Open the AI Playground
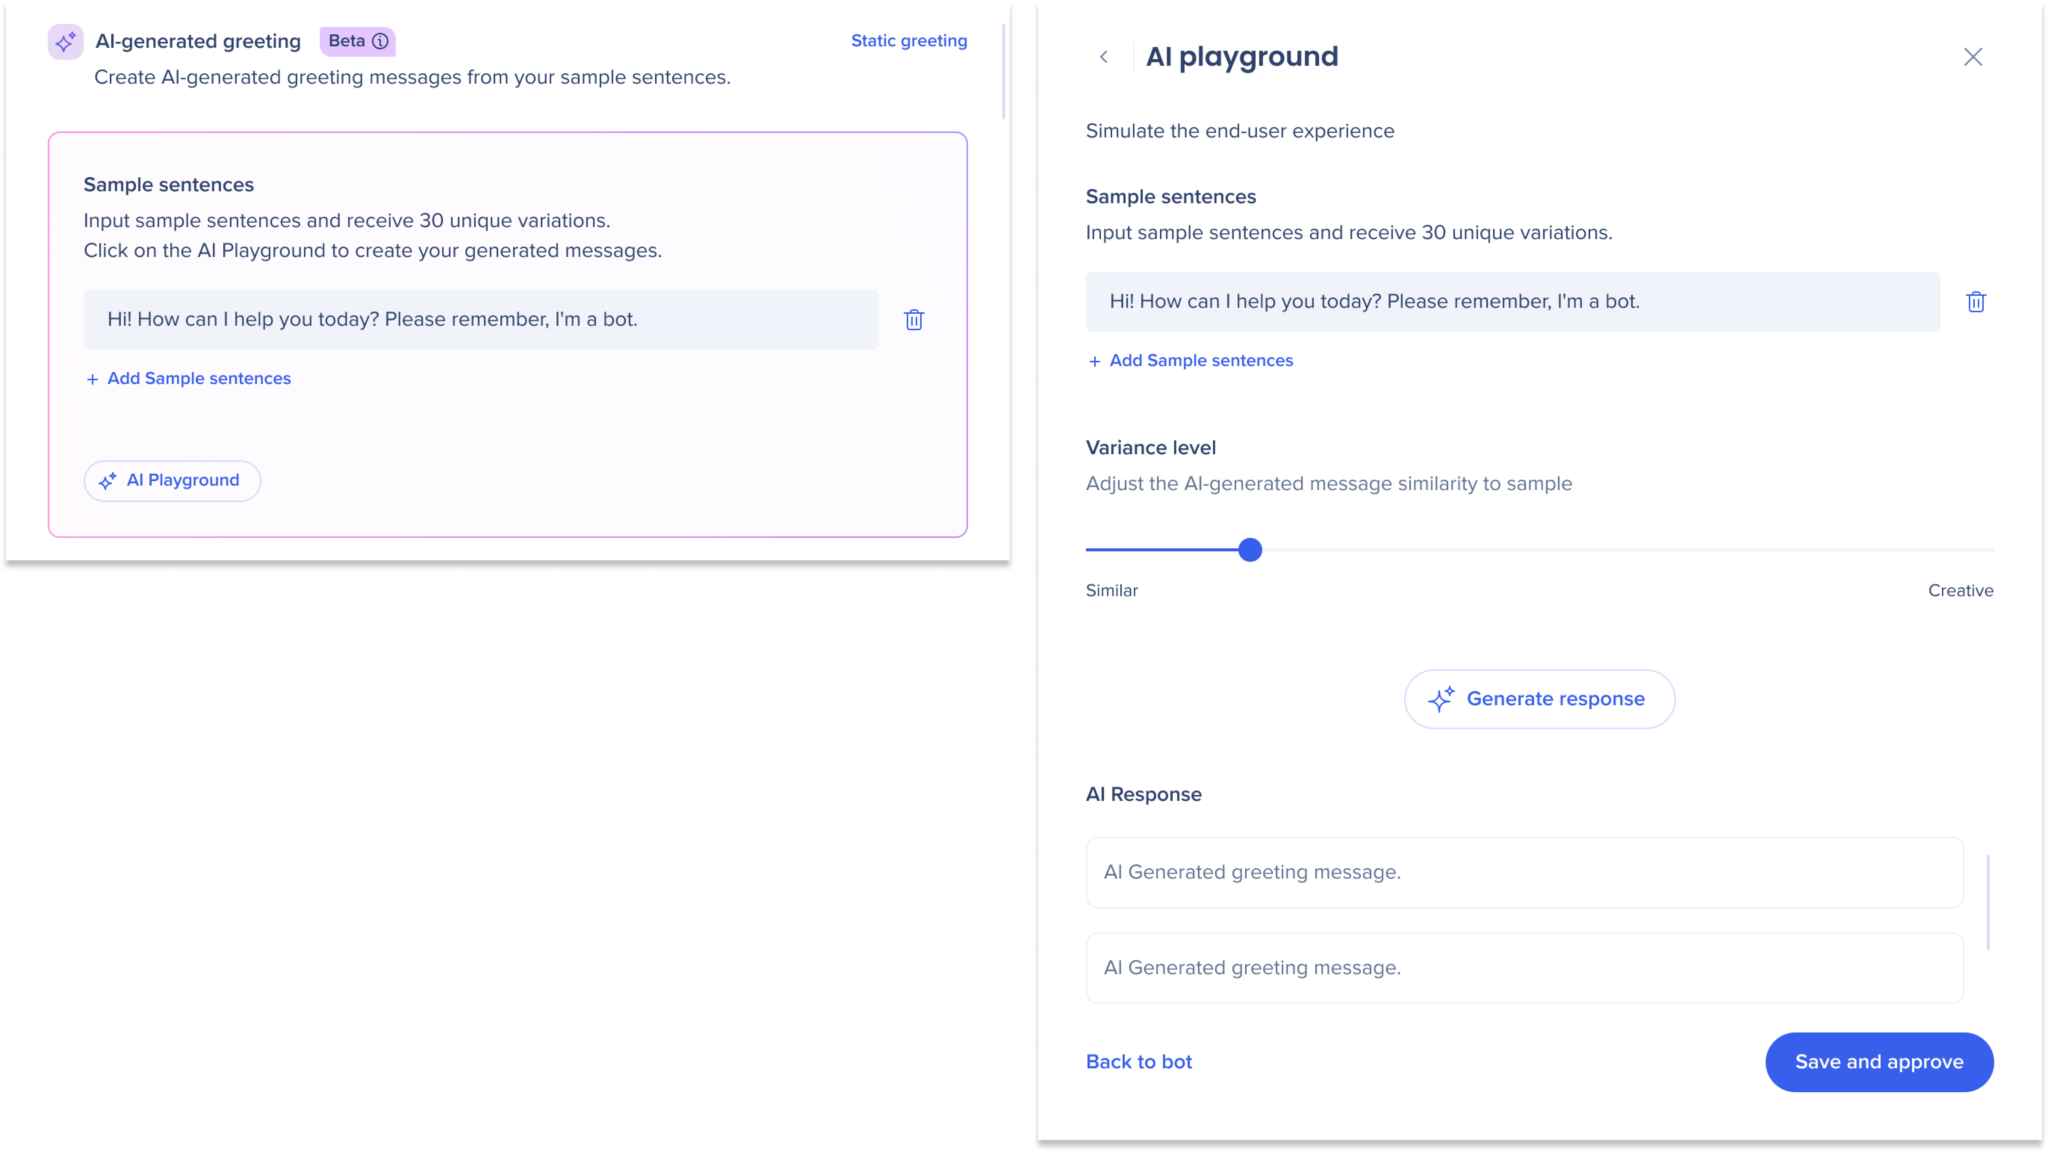This screenshot has width=2048, height=1152. pos(172,480)
